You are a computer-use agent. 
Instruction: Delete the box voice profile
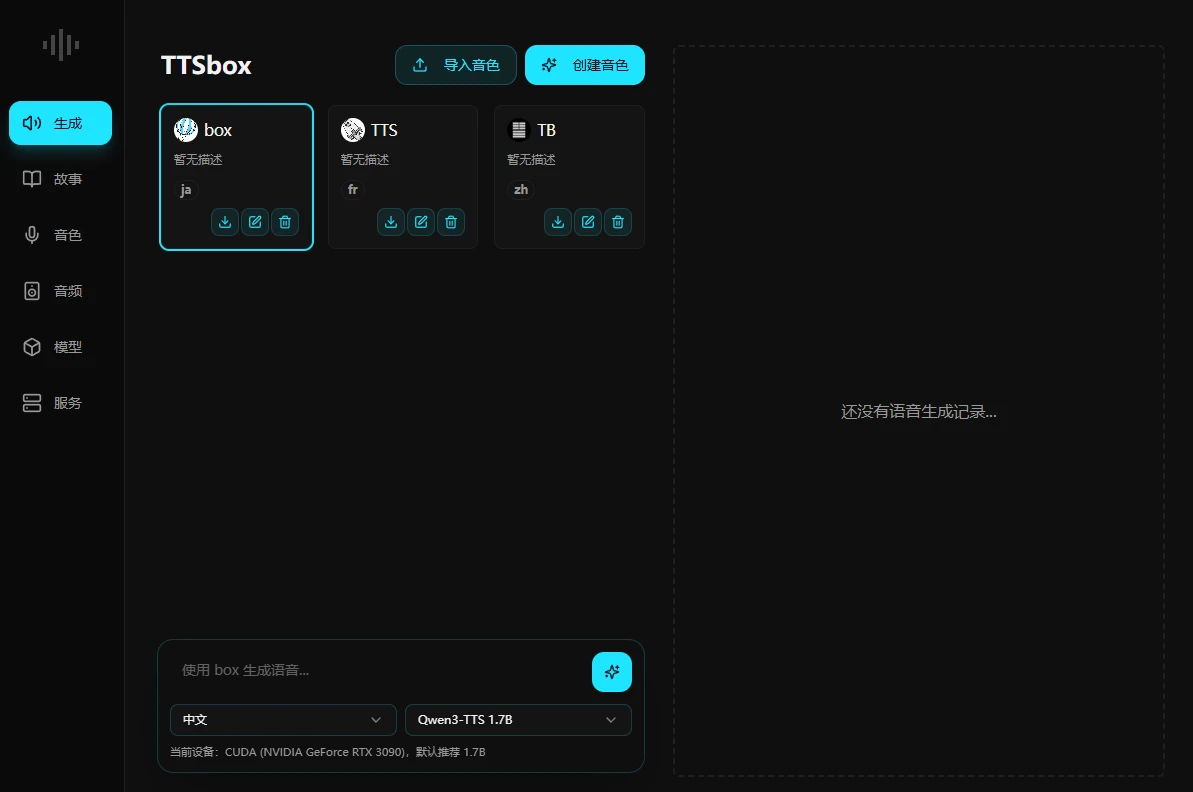coord(285,222)
